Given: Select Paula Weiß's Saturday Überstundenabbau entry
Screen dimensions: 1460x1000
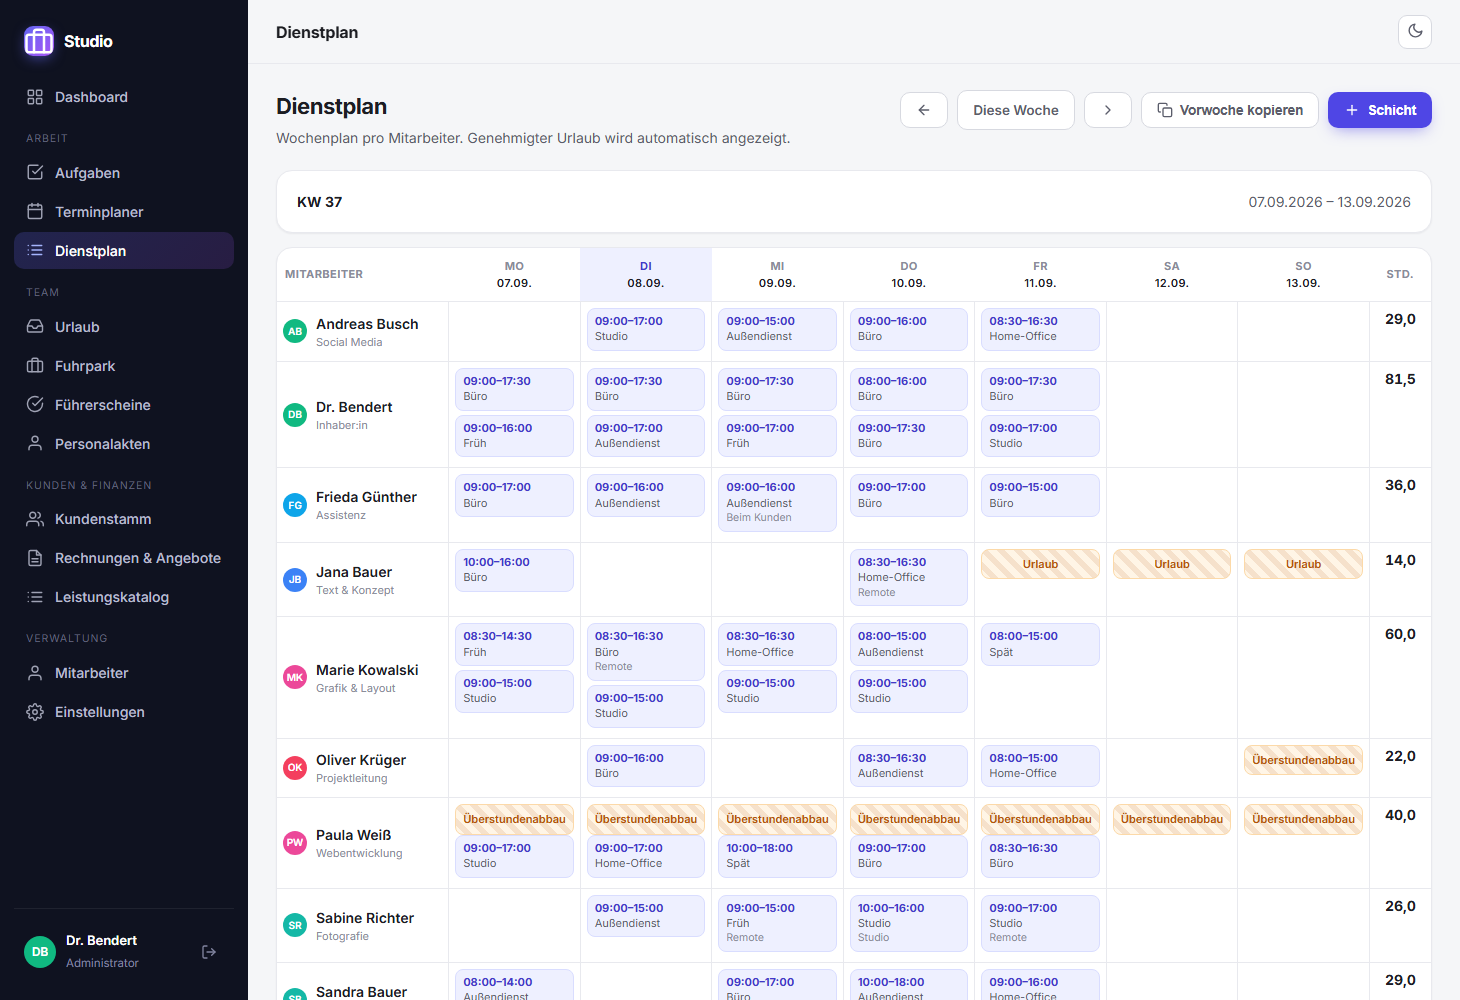Looking at the screenshot, I should click(1172, 819).
